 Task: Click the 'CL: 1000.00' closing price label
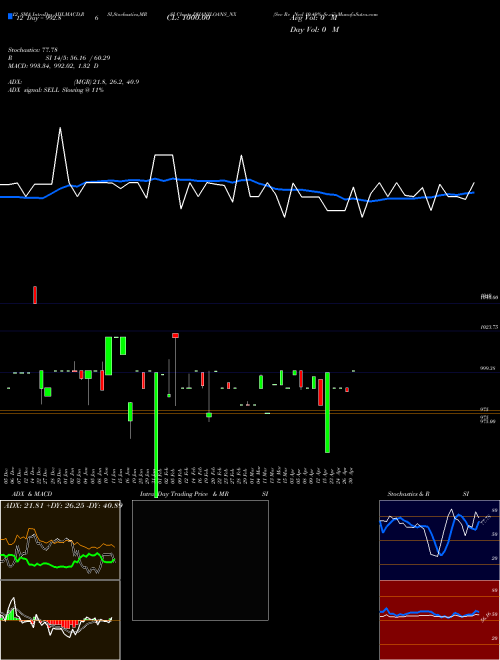coord(188,18)
